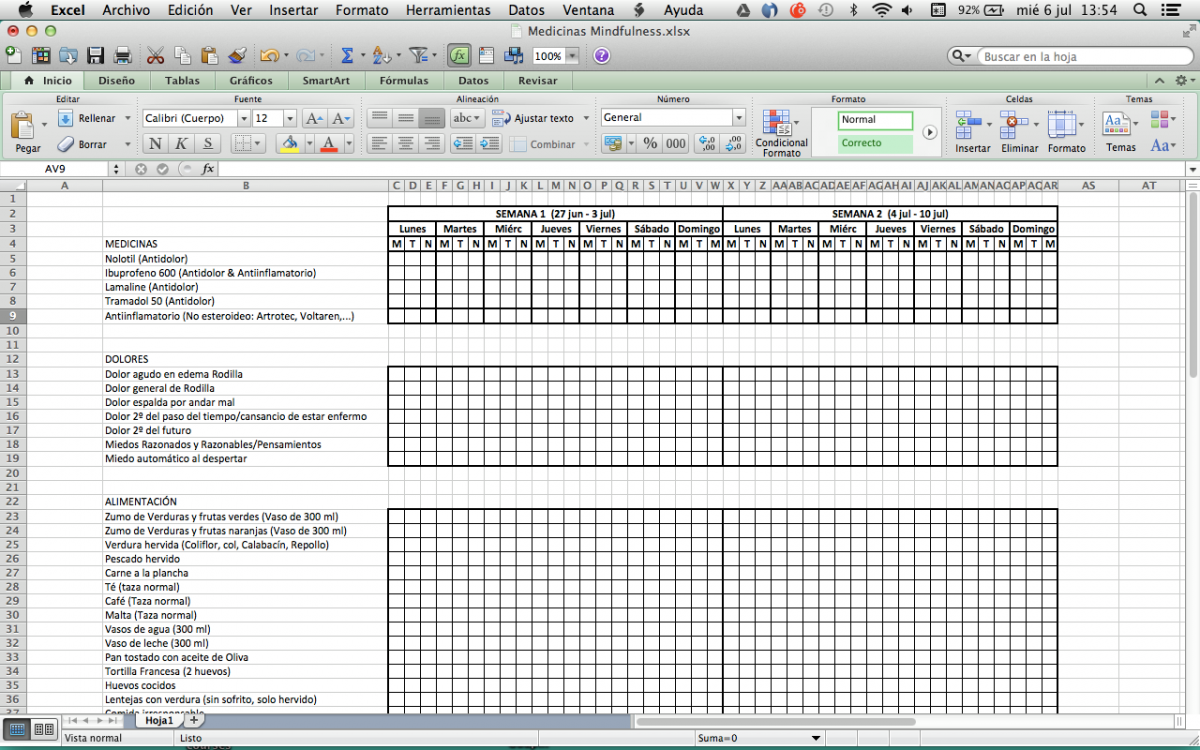Pick the yellow fill color bucket
1200x750 pixels.
(288, 144)
